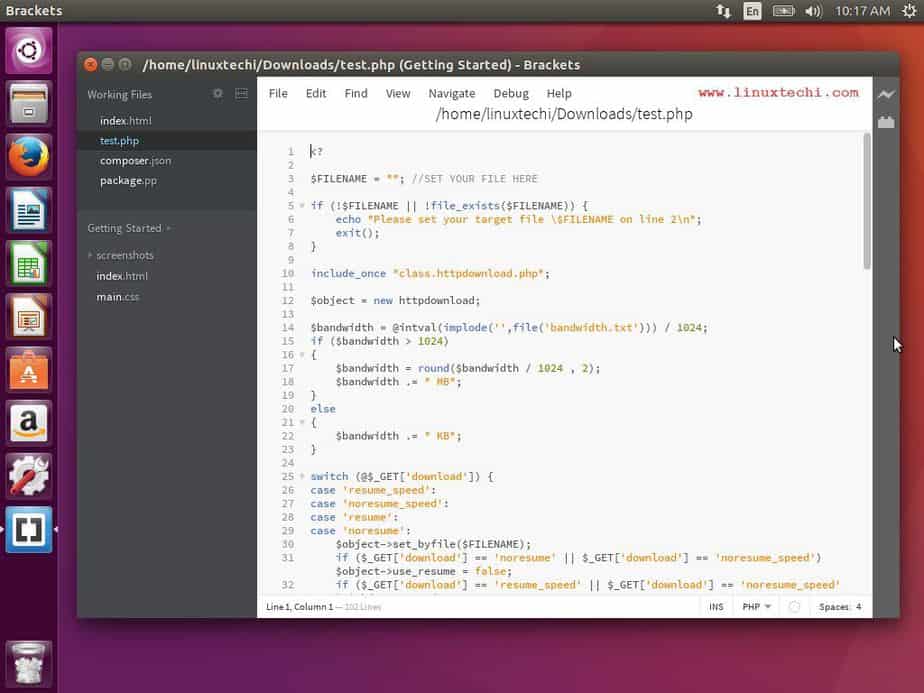This screenshot has width=924, height=693.
Task: Open Ubuntu Dash search icon
Action: tap(28, 51)
